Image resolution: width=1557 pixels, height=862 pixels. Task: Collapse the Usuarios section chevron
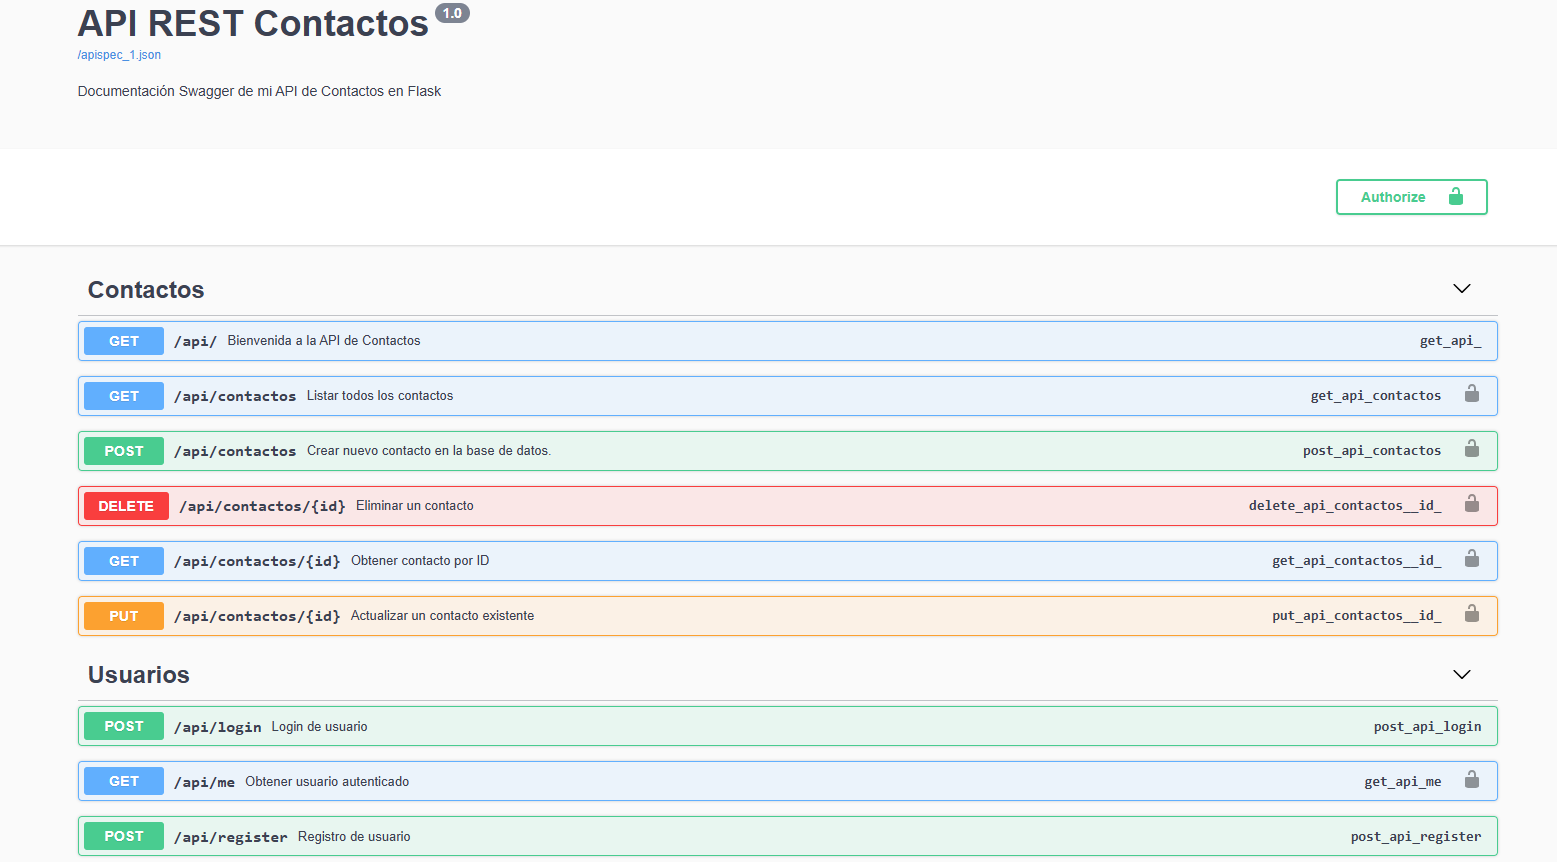click(x=1461, y=675)
